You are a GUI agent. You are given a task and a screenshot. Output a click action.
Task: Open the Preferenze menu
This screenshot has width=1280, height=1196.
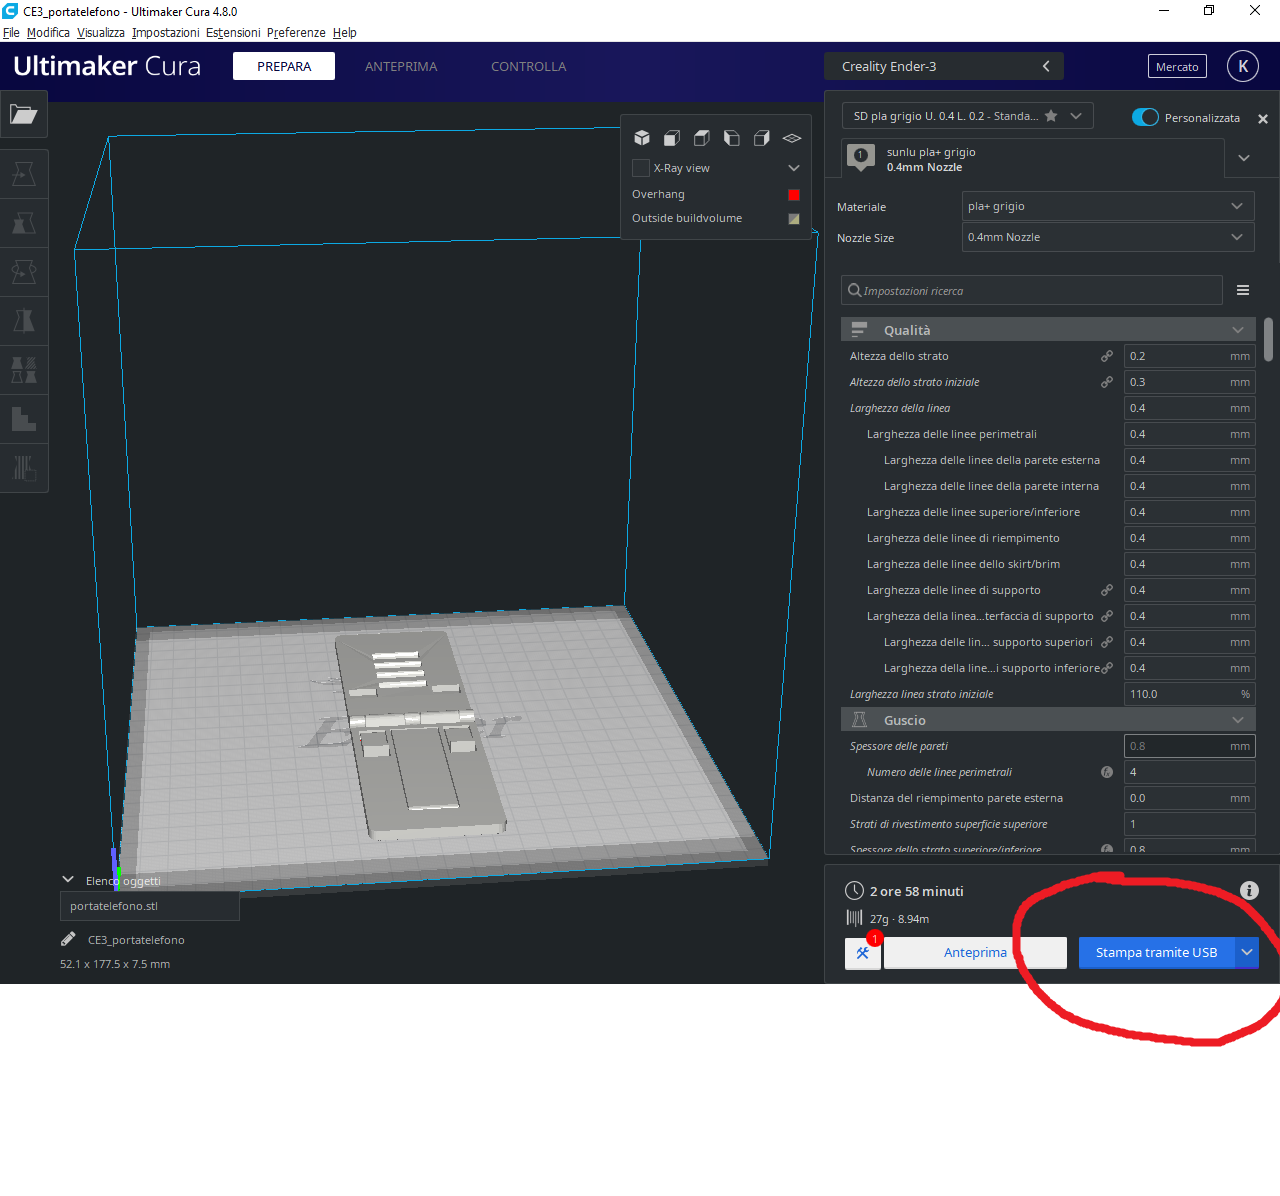[296, 33]
